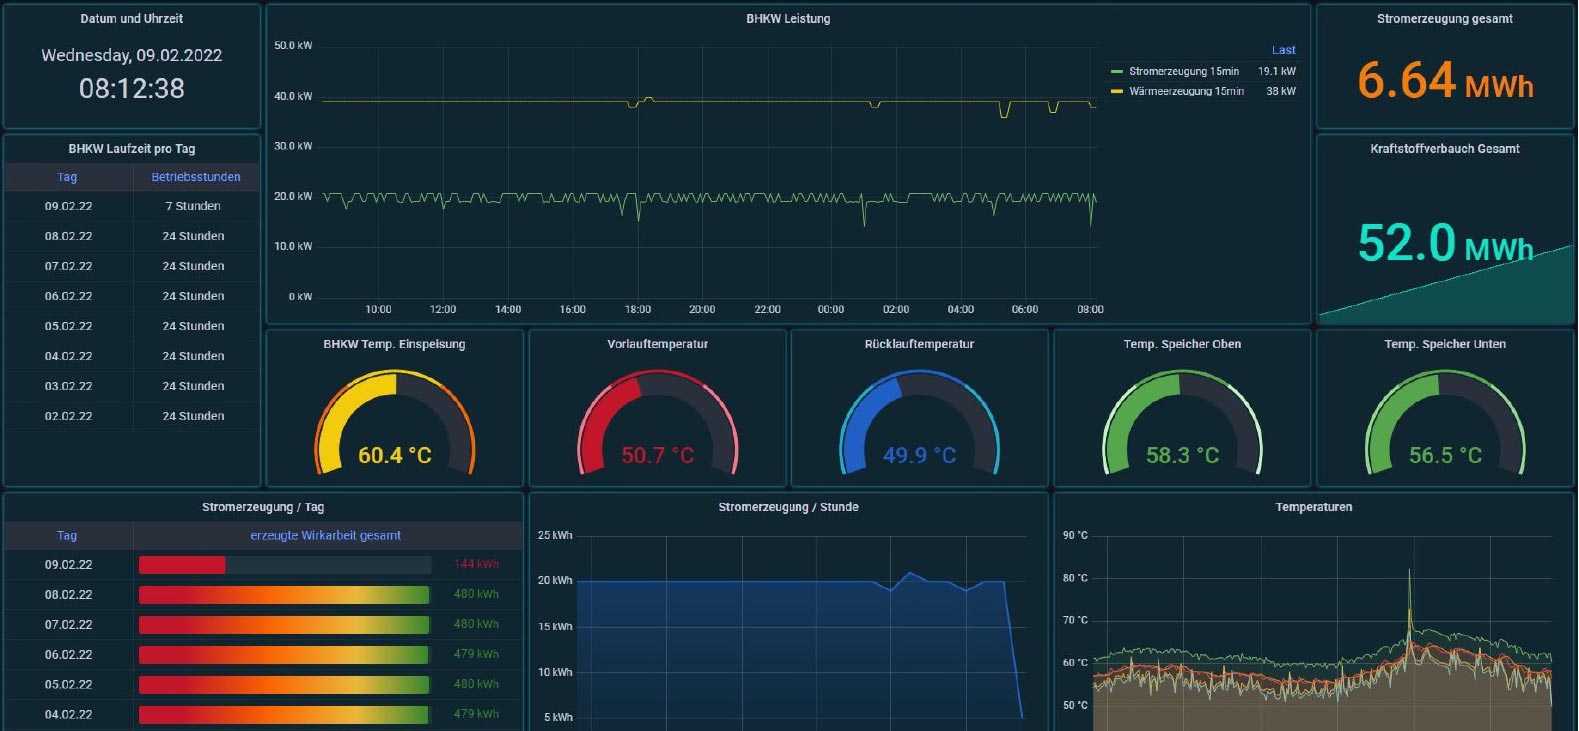Sort Stromerzeugung table by Tag header
The height and width of the screenshot is (731, 1579).
67,536
